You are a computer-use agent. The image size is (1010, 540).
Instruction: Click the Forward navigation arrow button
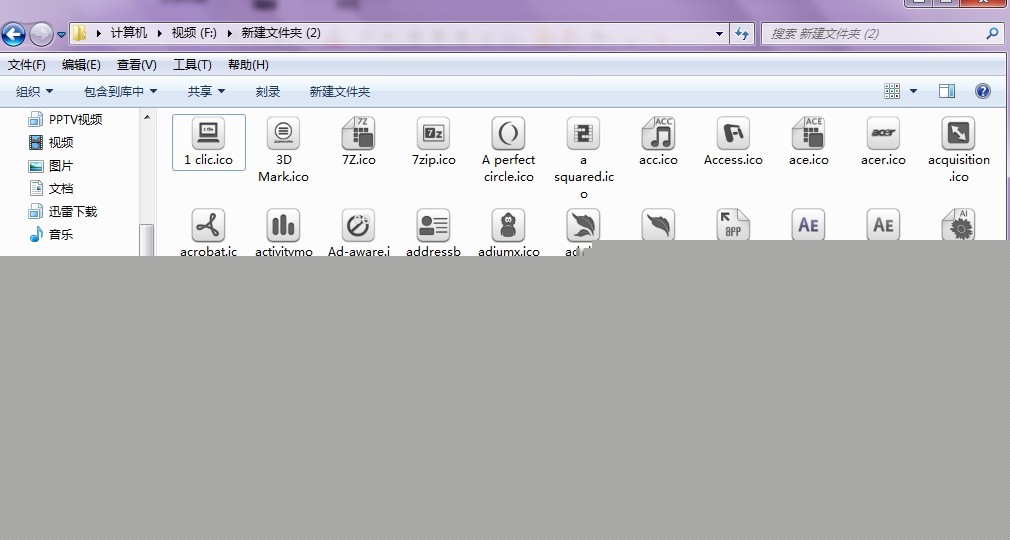click(x=41, y=34)
